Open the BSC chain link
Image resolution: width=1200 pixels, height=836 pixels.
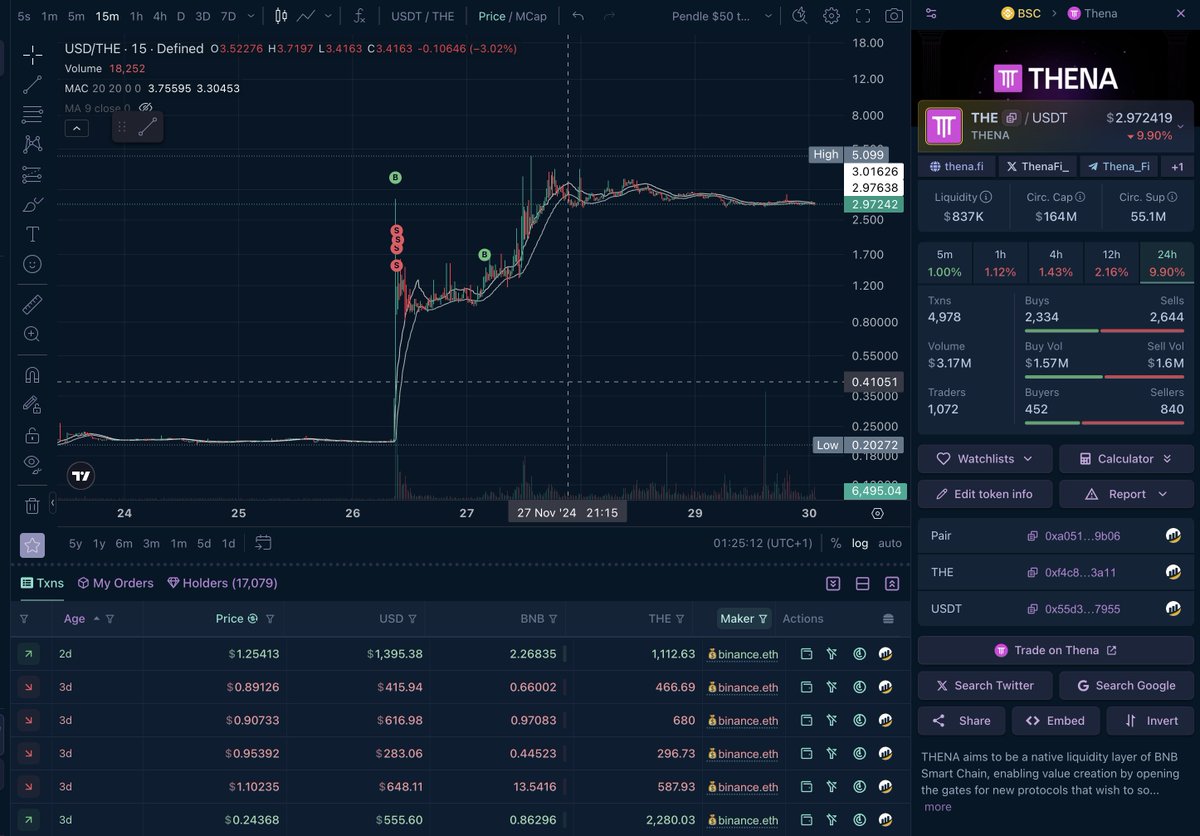1020,13
